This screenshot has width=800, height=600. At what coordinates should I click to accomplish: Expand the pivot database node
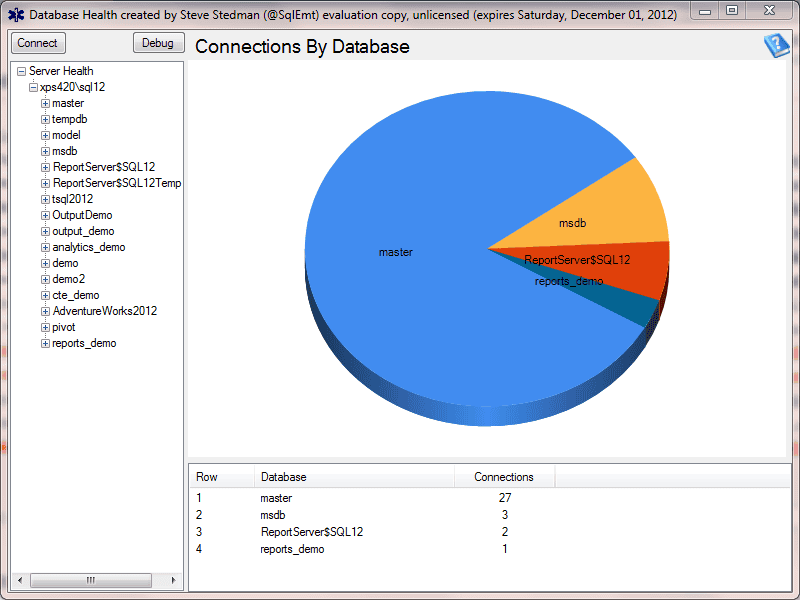(45, 328)
